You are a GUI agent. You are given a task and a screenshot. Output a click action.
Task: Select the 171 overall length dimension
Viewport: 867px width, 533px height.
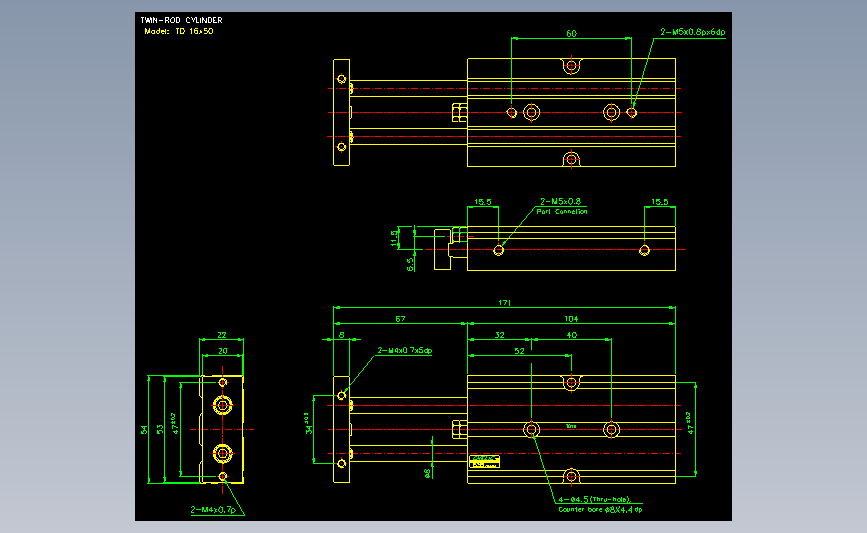(504, 303)
